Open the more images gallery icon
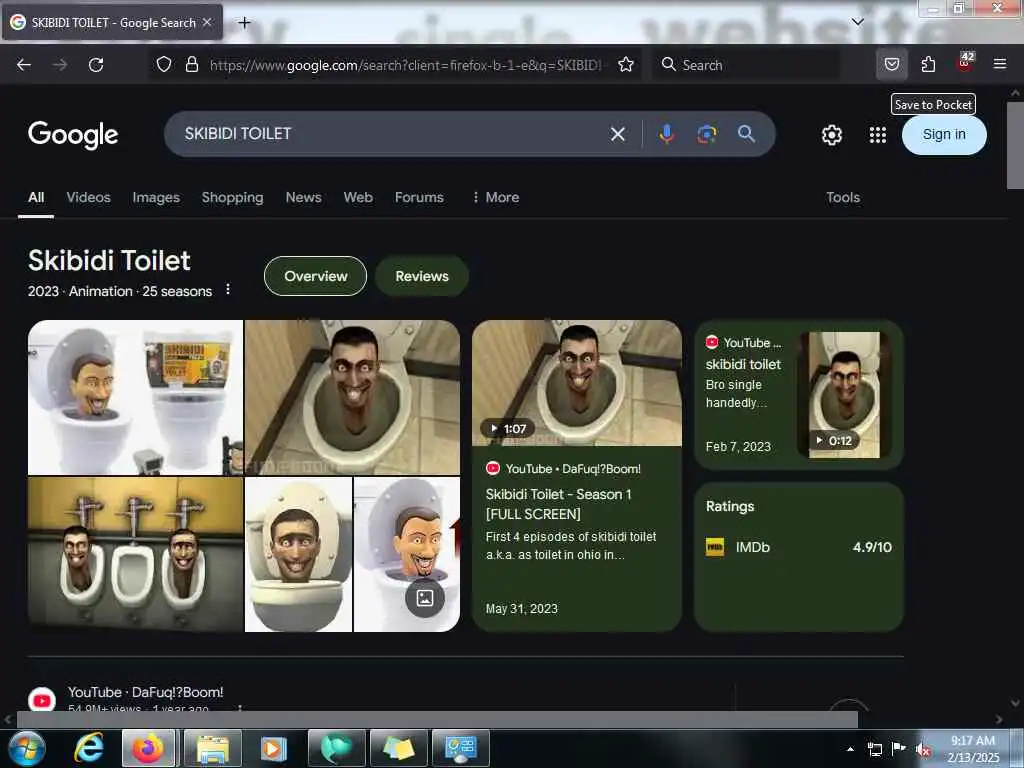This screenshot has height=768, width=1024. pos(424,598)
